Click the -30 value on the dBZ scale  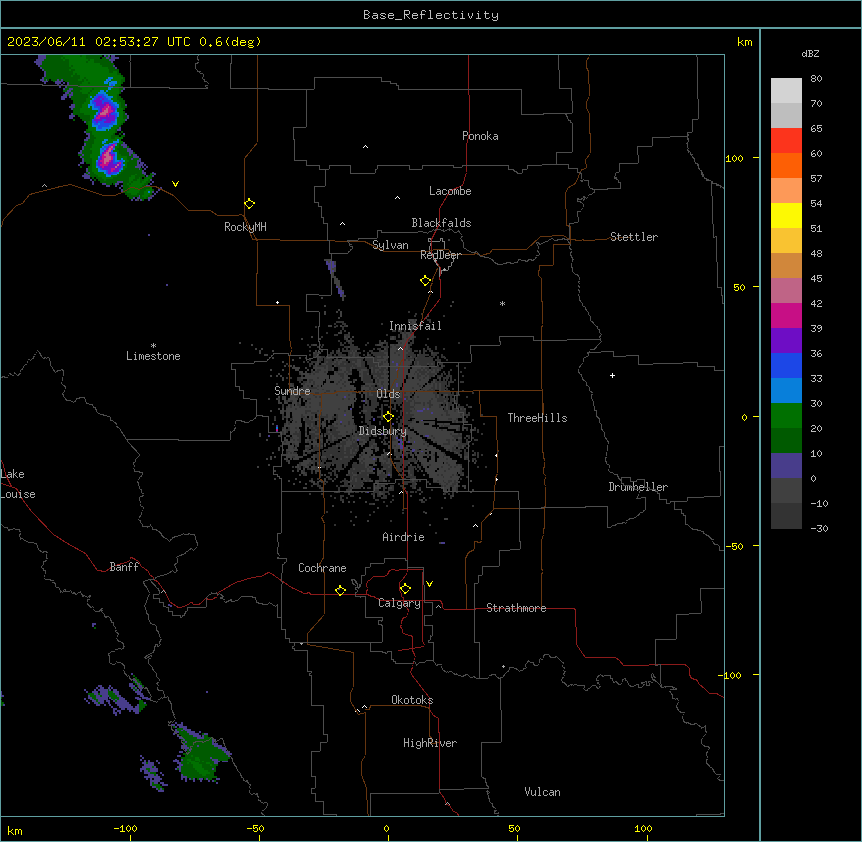click(x=819, y=528)
